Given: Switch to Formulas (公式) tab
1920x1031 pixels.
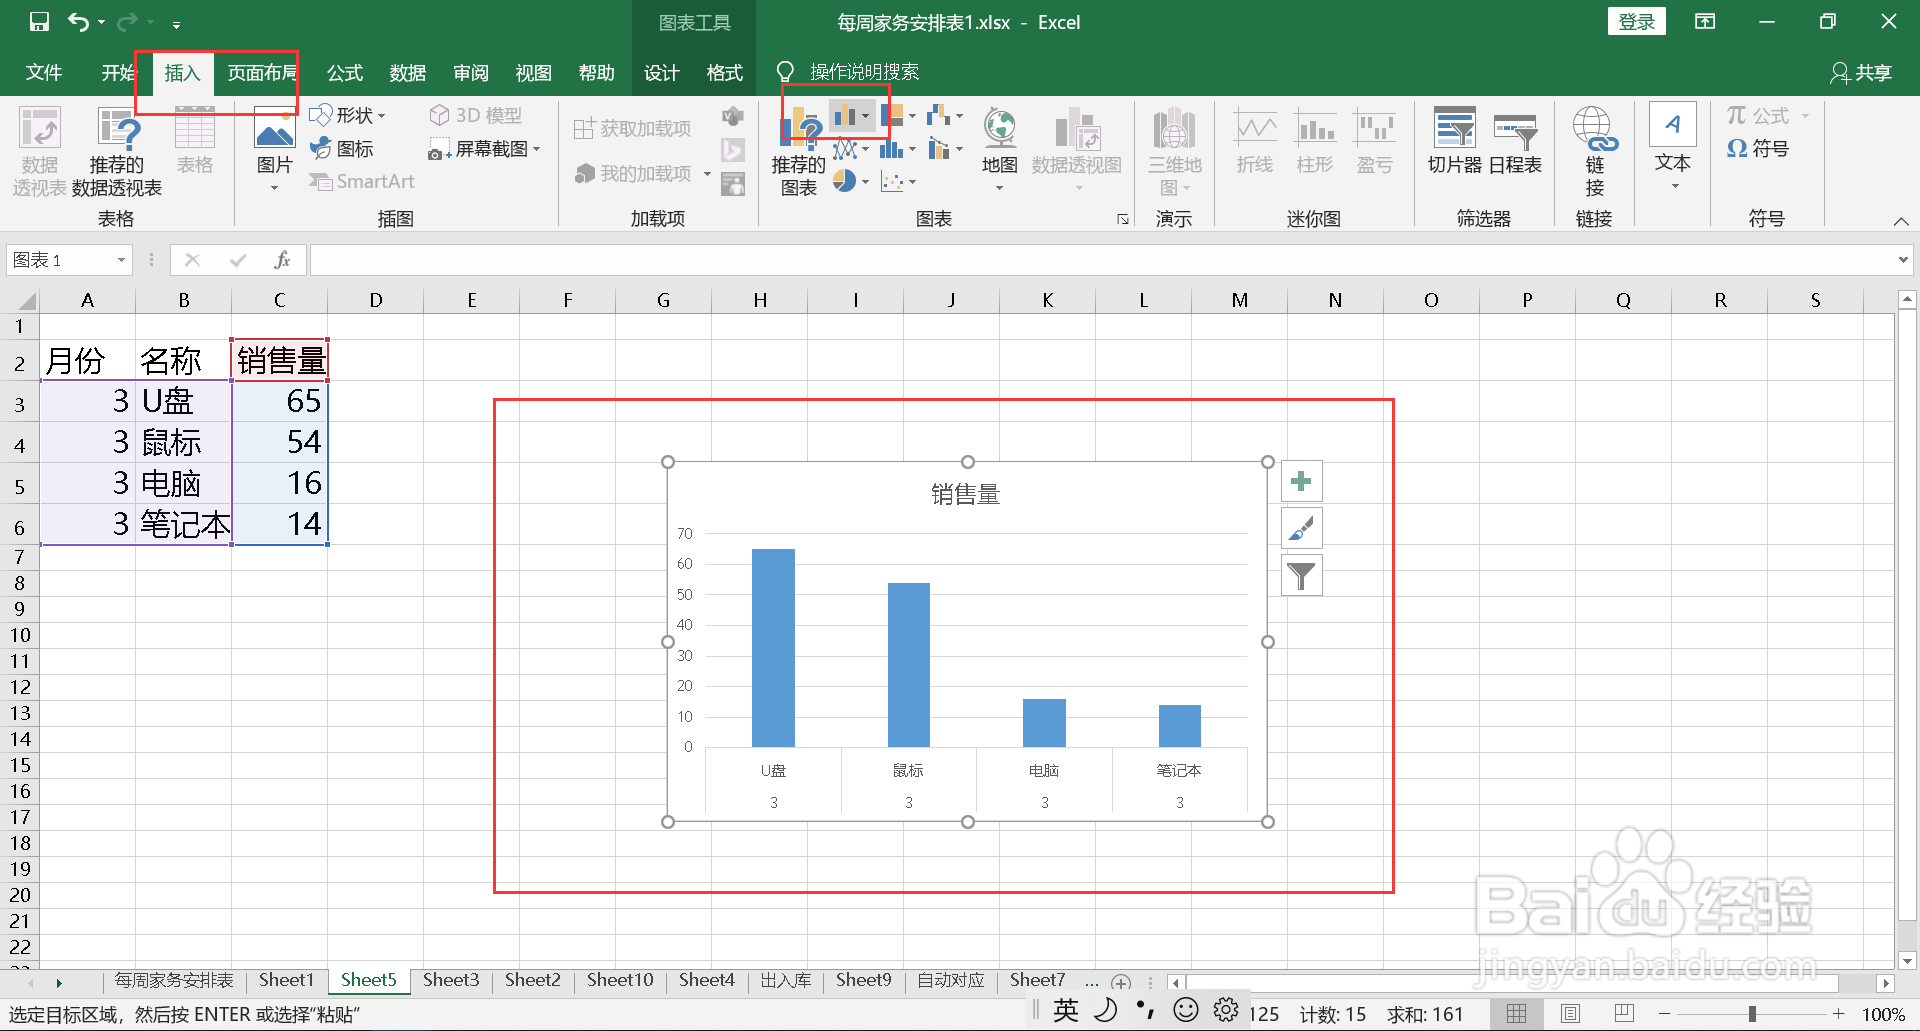Looking at the screenshot, I should click(344, 72).
